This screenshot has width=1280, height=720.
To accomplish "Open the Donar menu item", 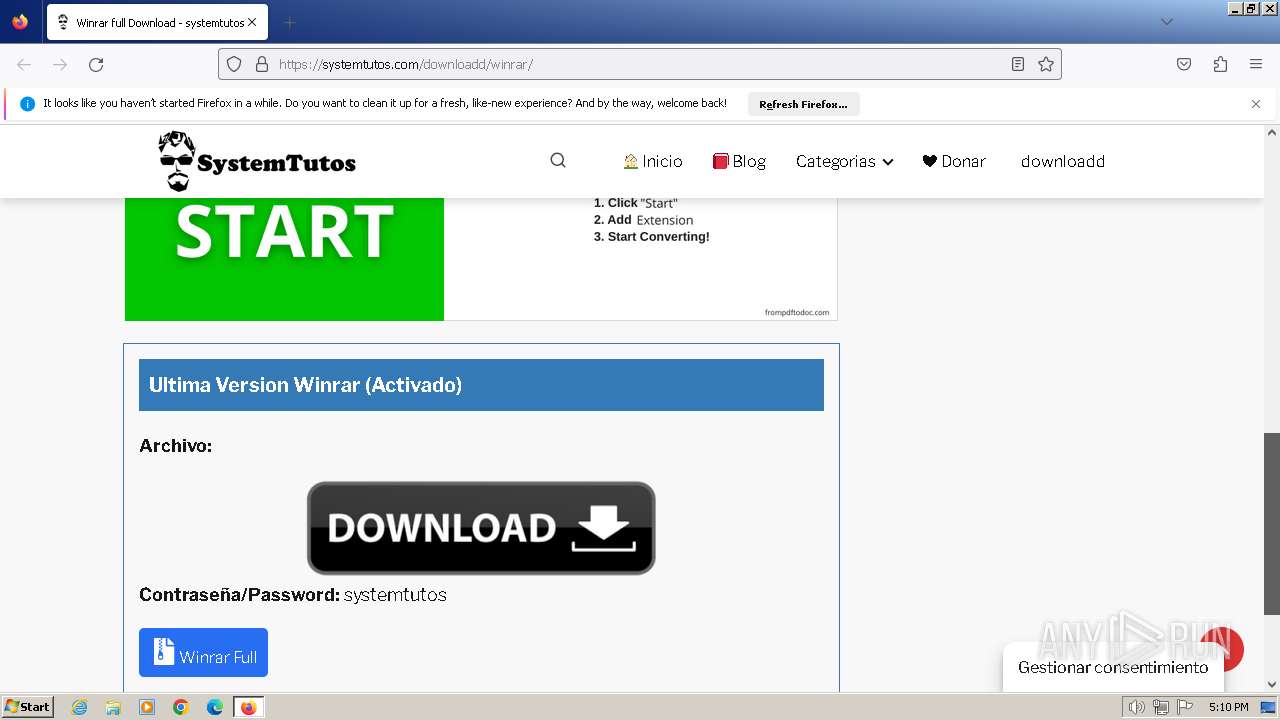I will (954, 161).
